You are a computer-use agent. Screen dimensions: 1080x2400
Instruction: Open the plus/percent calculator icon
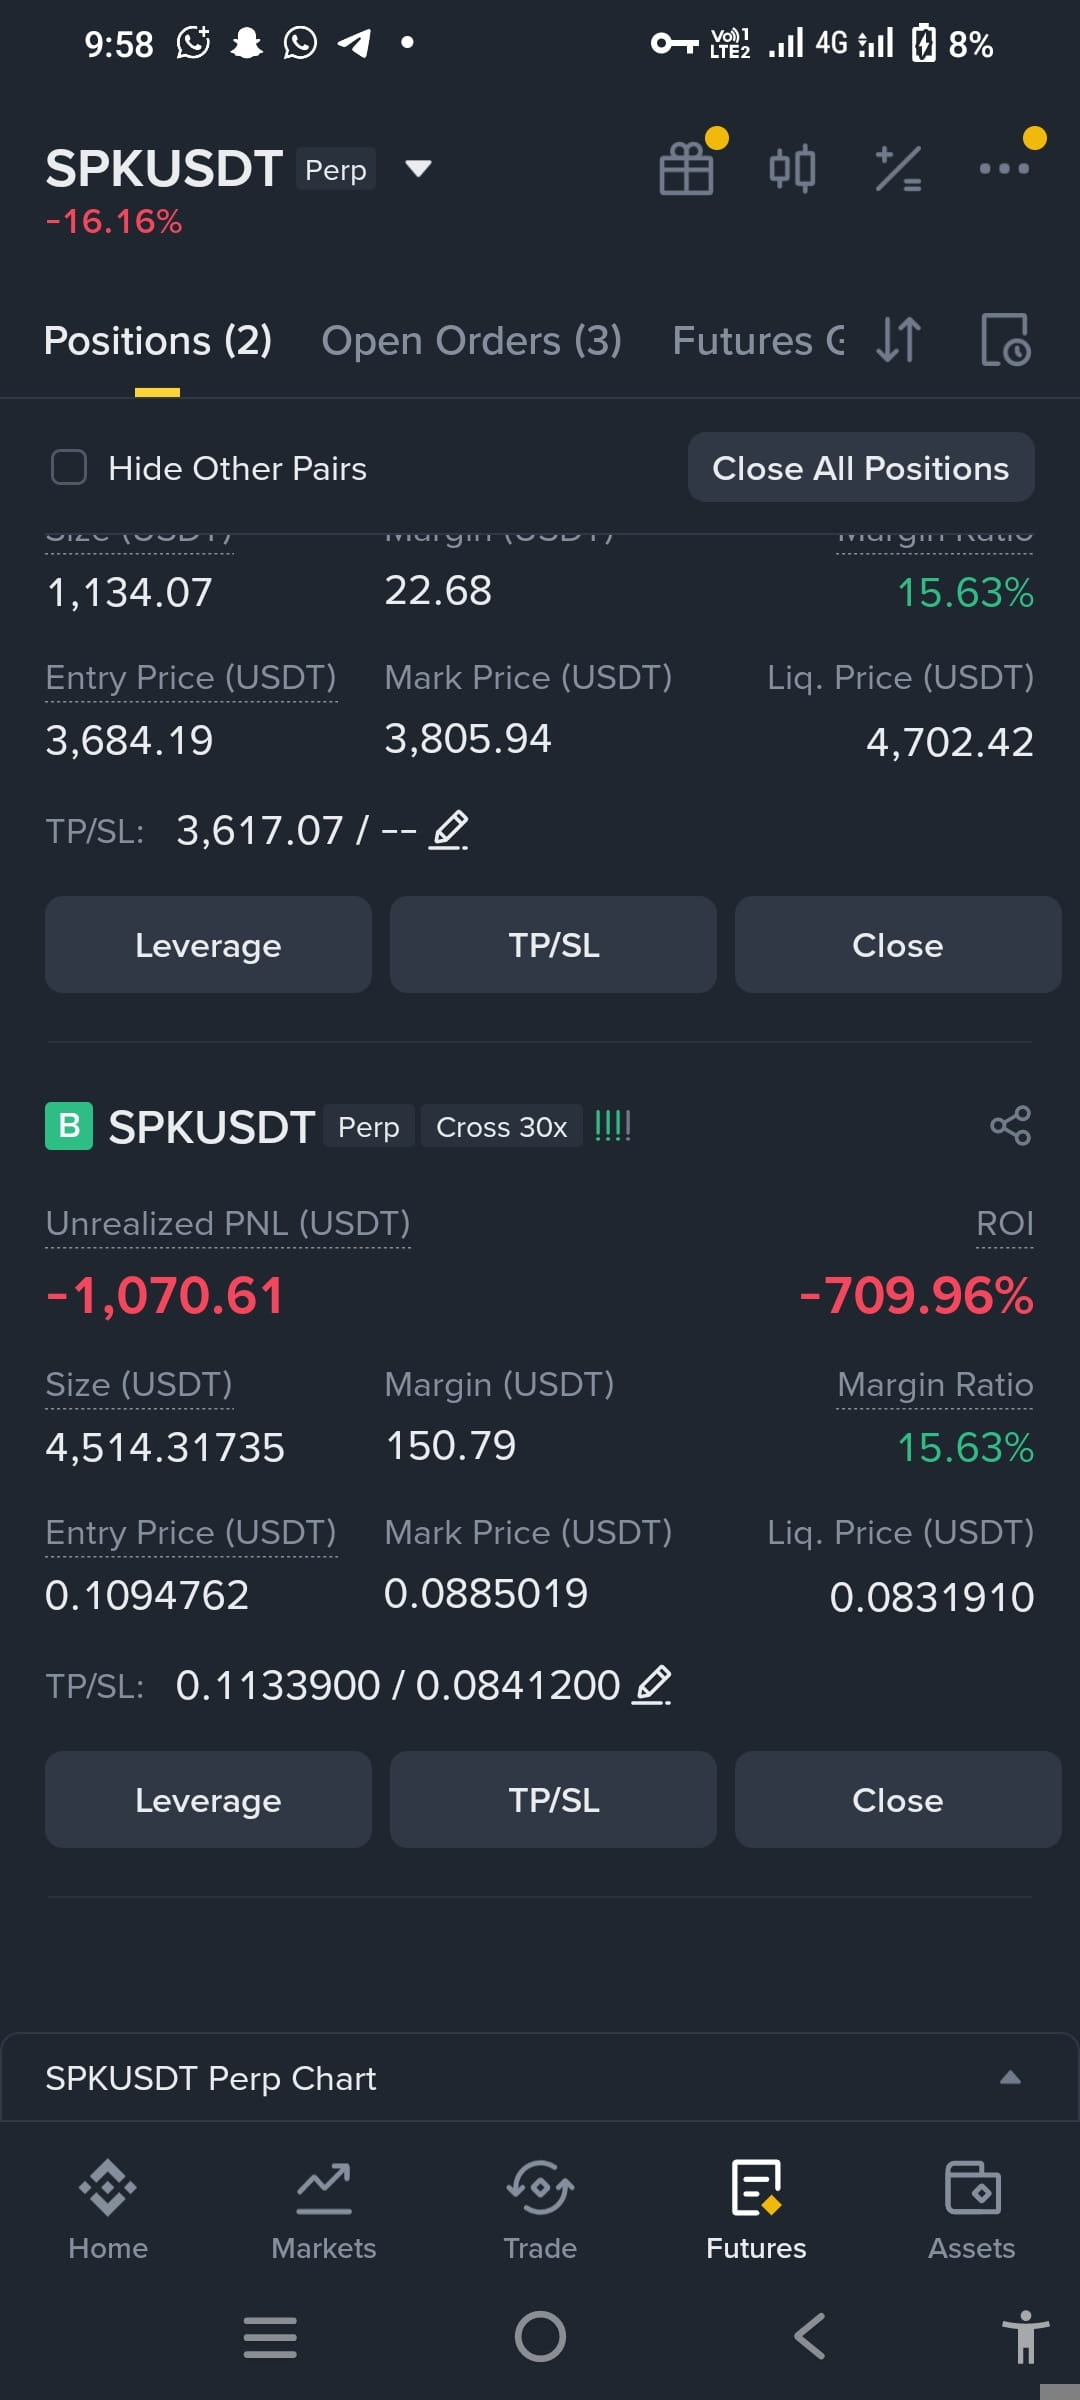coord(898,168)
